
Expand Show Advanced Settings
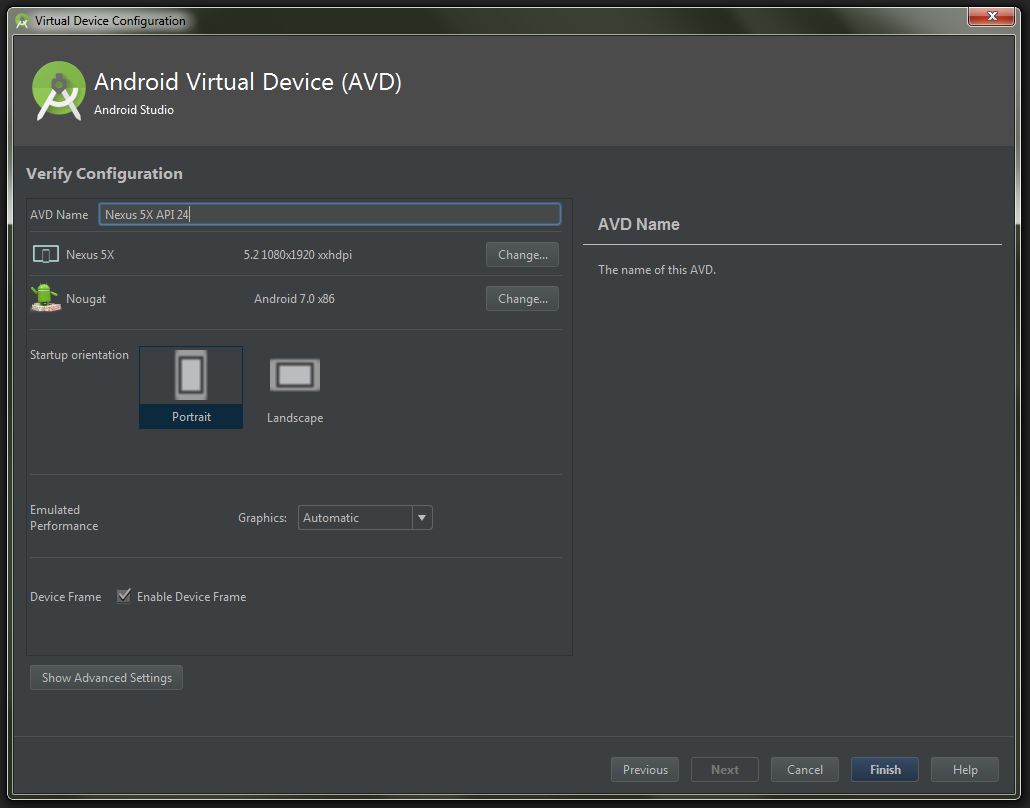click(x=106, y=677)
